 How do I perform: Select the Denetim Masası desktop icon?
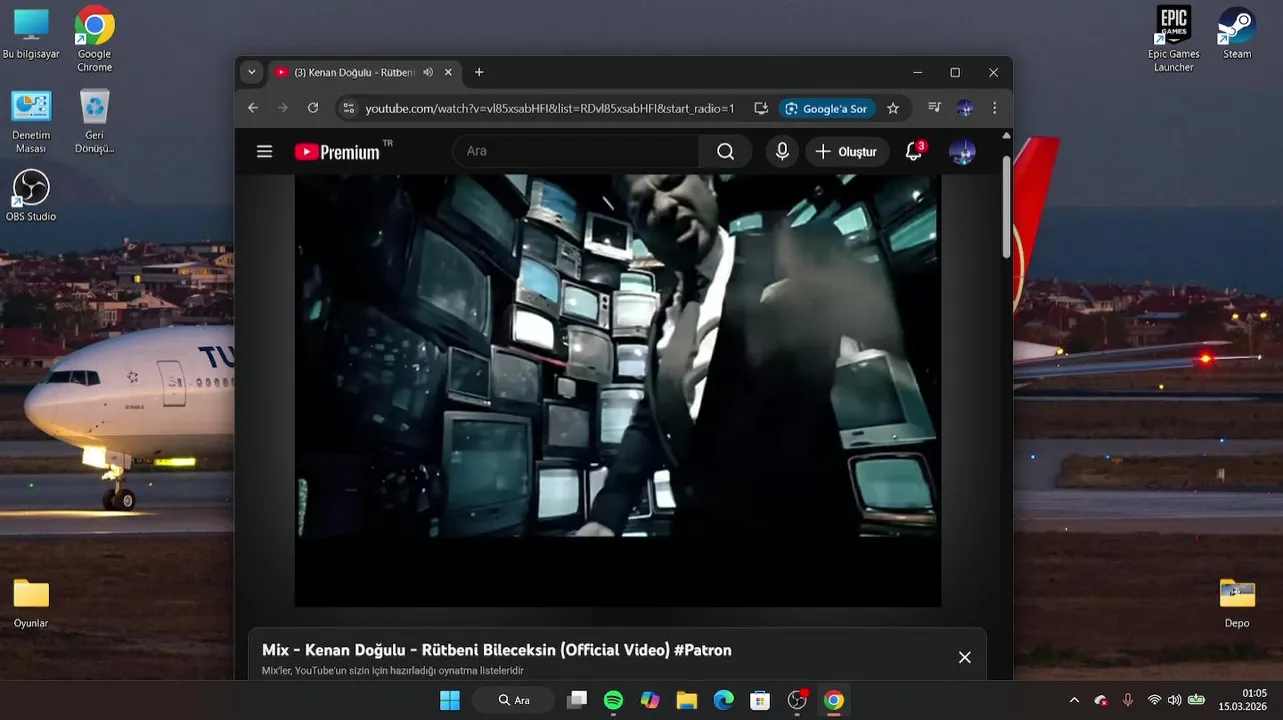coord(31,121)
